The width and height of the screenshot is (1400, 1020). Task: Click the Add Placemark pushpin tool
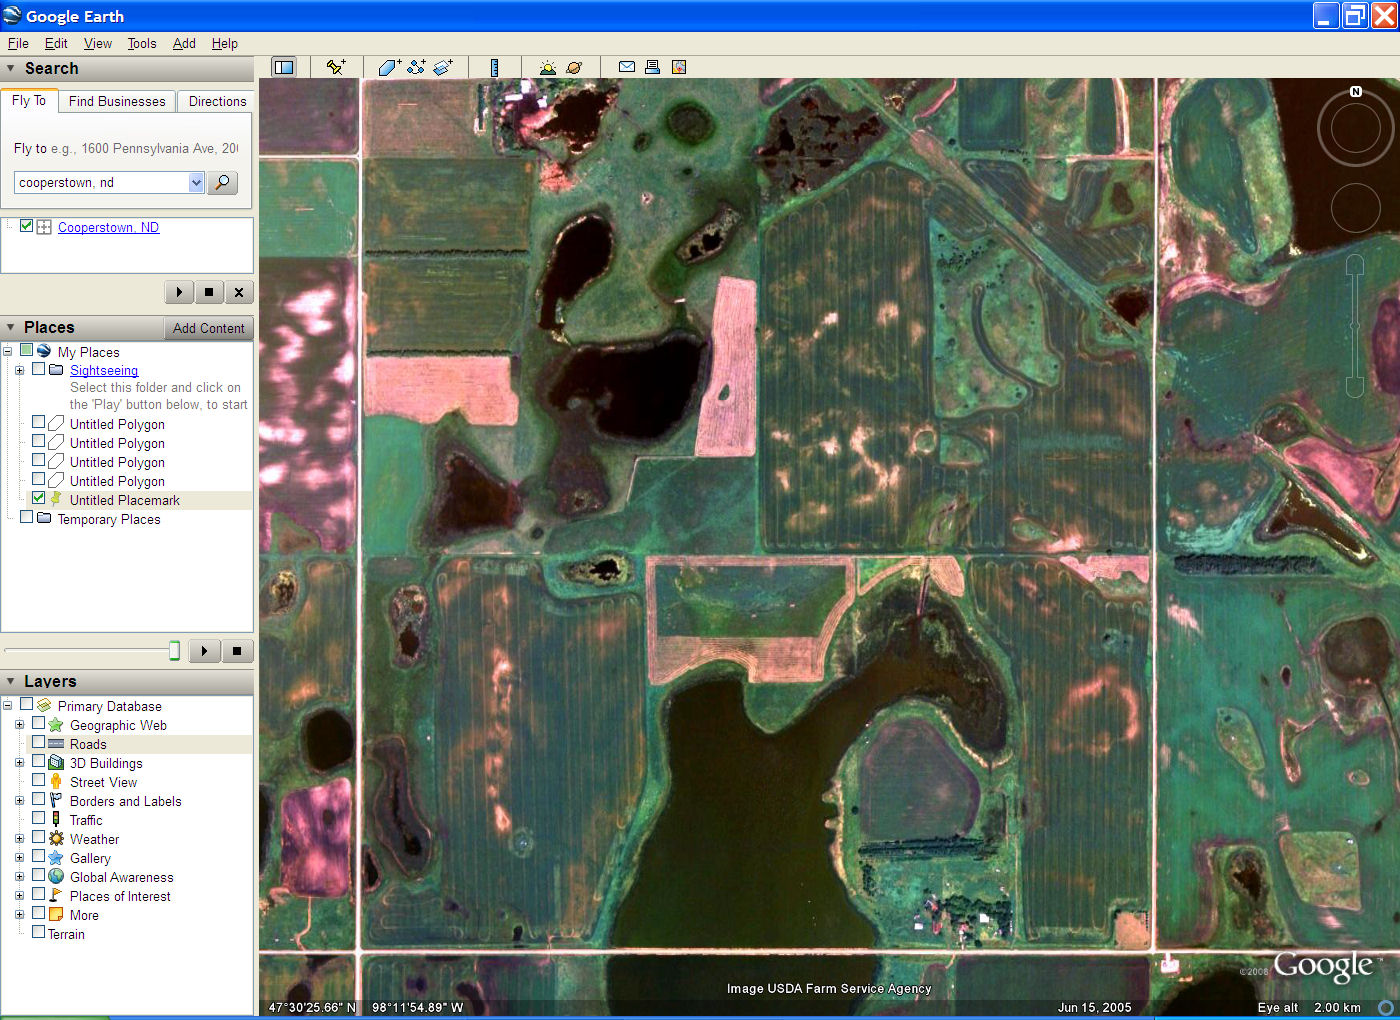(336, 67)
